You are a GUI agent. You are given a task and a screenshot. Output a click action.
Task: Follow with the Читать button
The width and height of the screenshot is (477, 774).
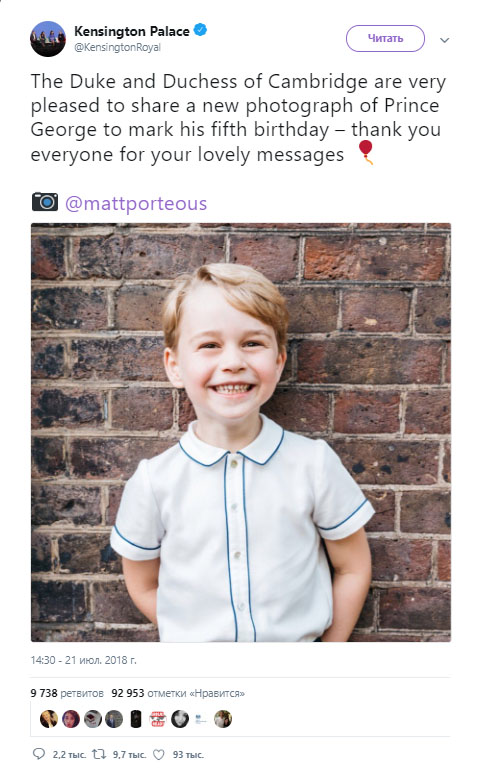(385, 39)
